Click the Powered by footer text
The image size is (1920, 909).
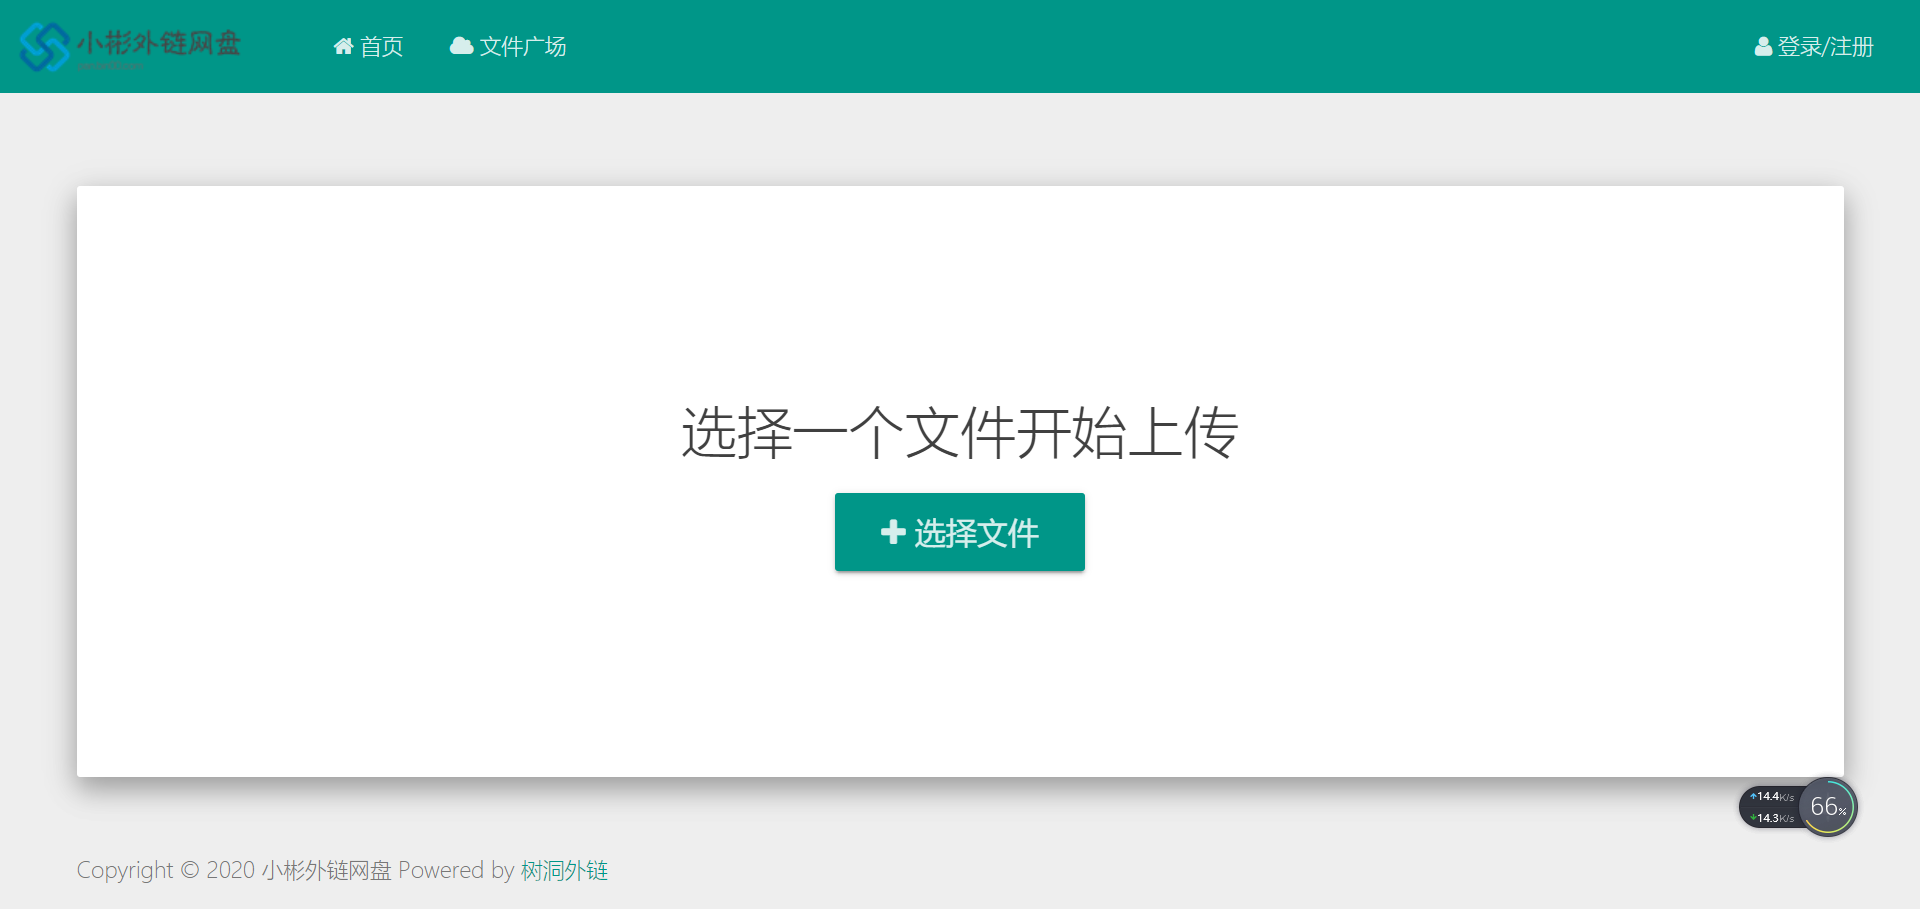coord(456,871)
